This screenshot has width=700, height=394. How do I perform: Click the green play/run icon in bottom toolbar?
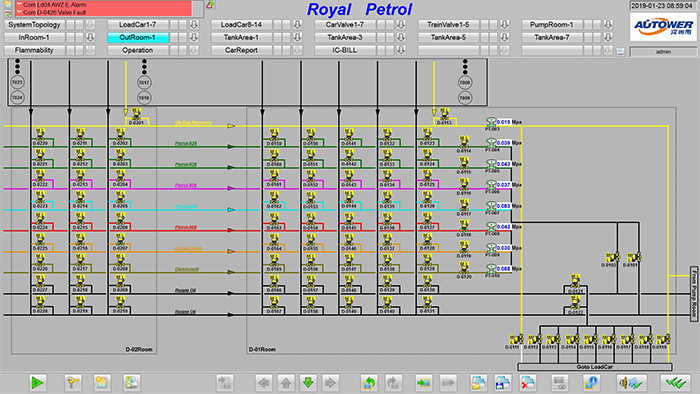click(x=37, y=382)
